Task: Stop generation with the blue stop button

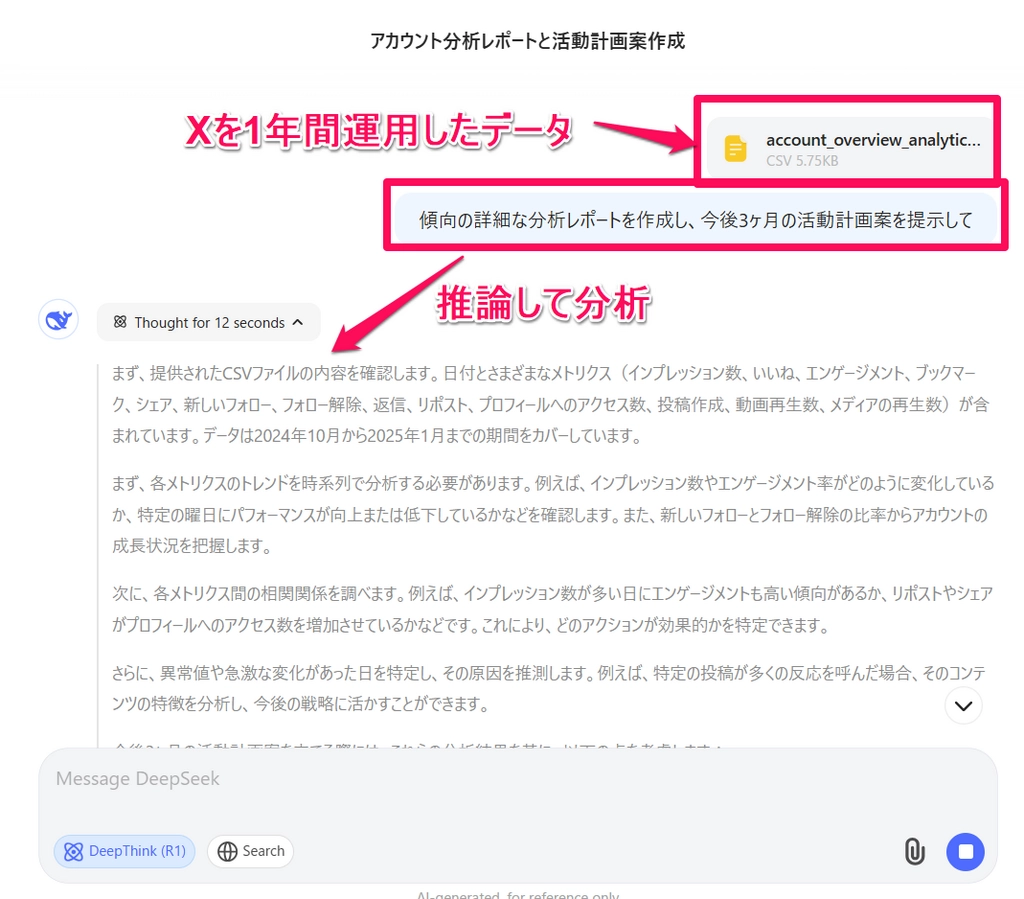Action: click(965, 851)
